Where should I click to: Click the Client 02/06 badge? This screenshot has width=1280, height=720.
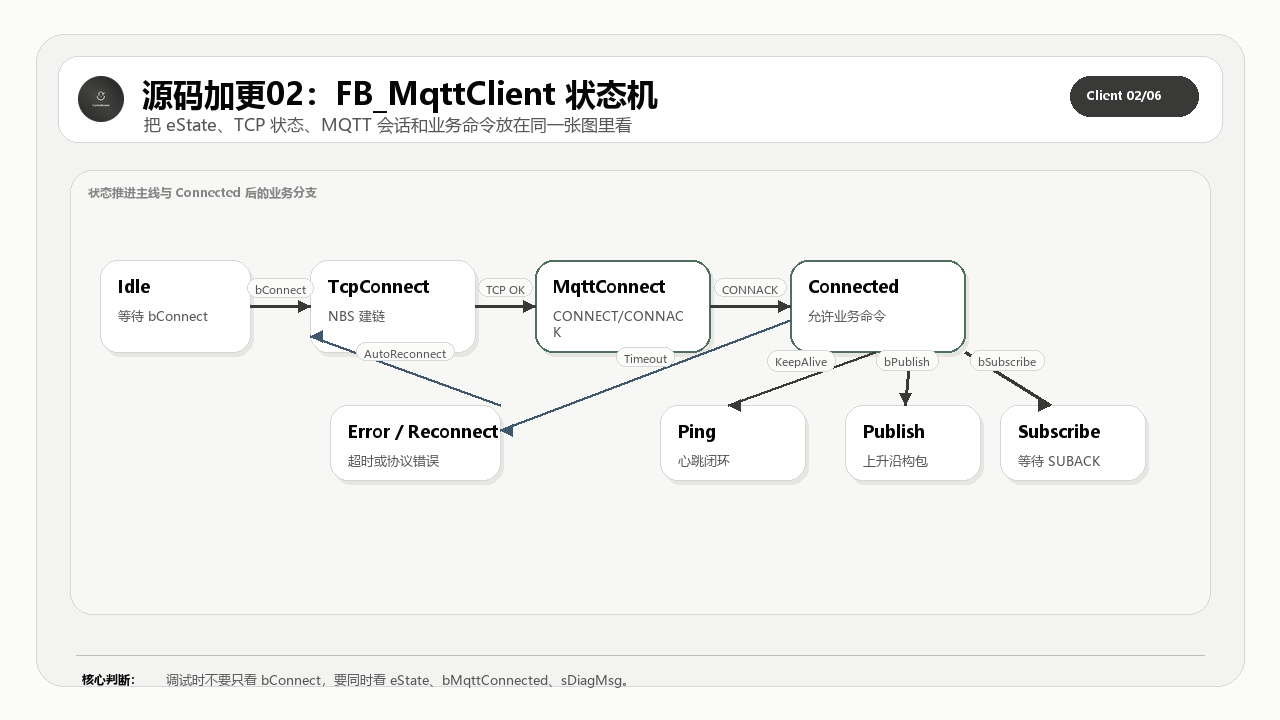tap(1134, 96)
